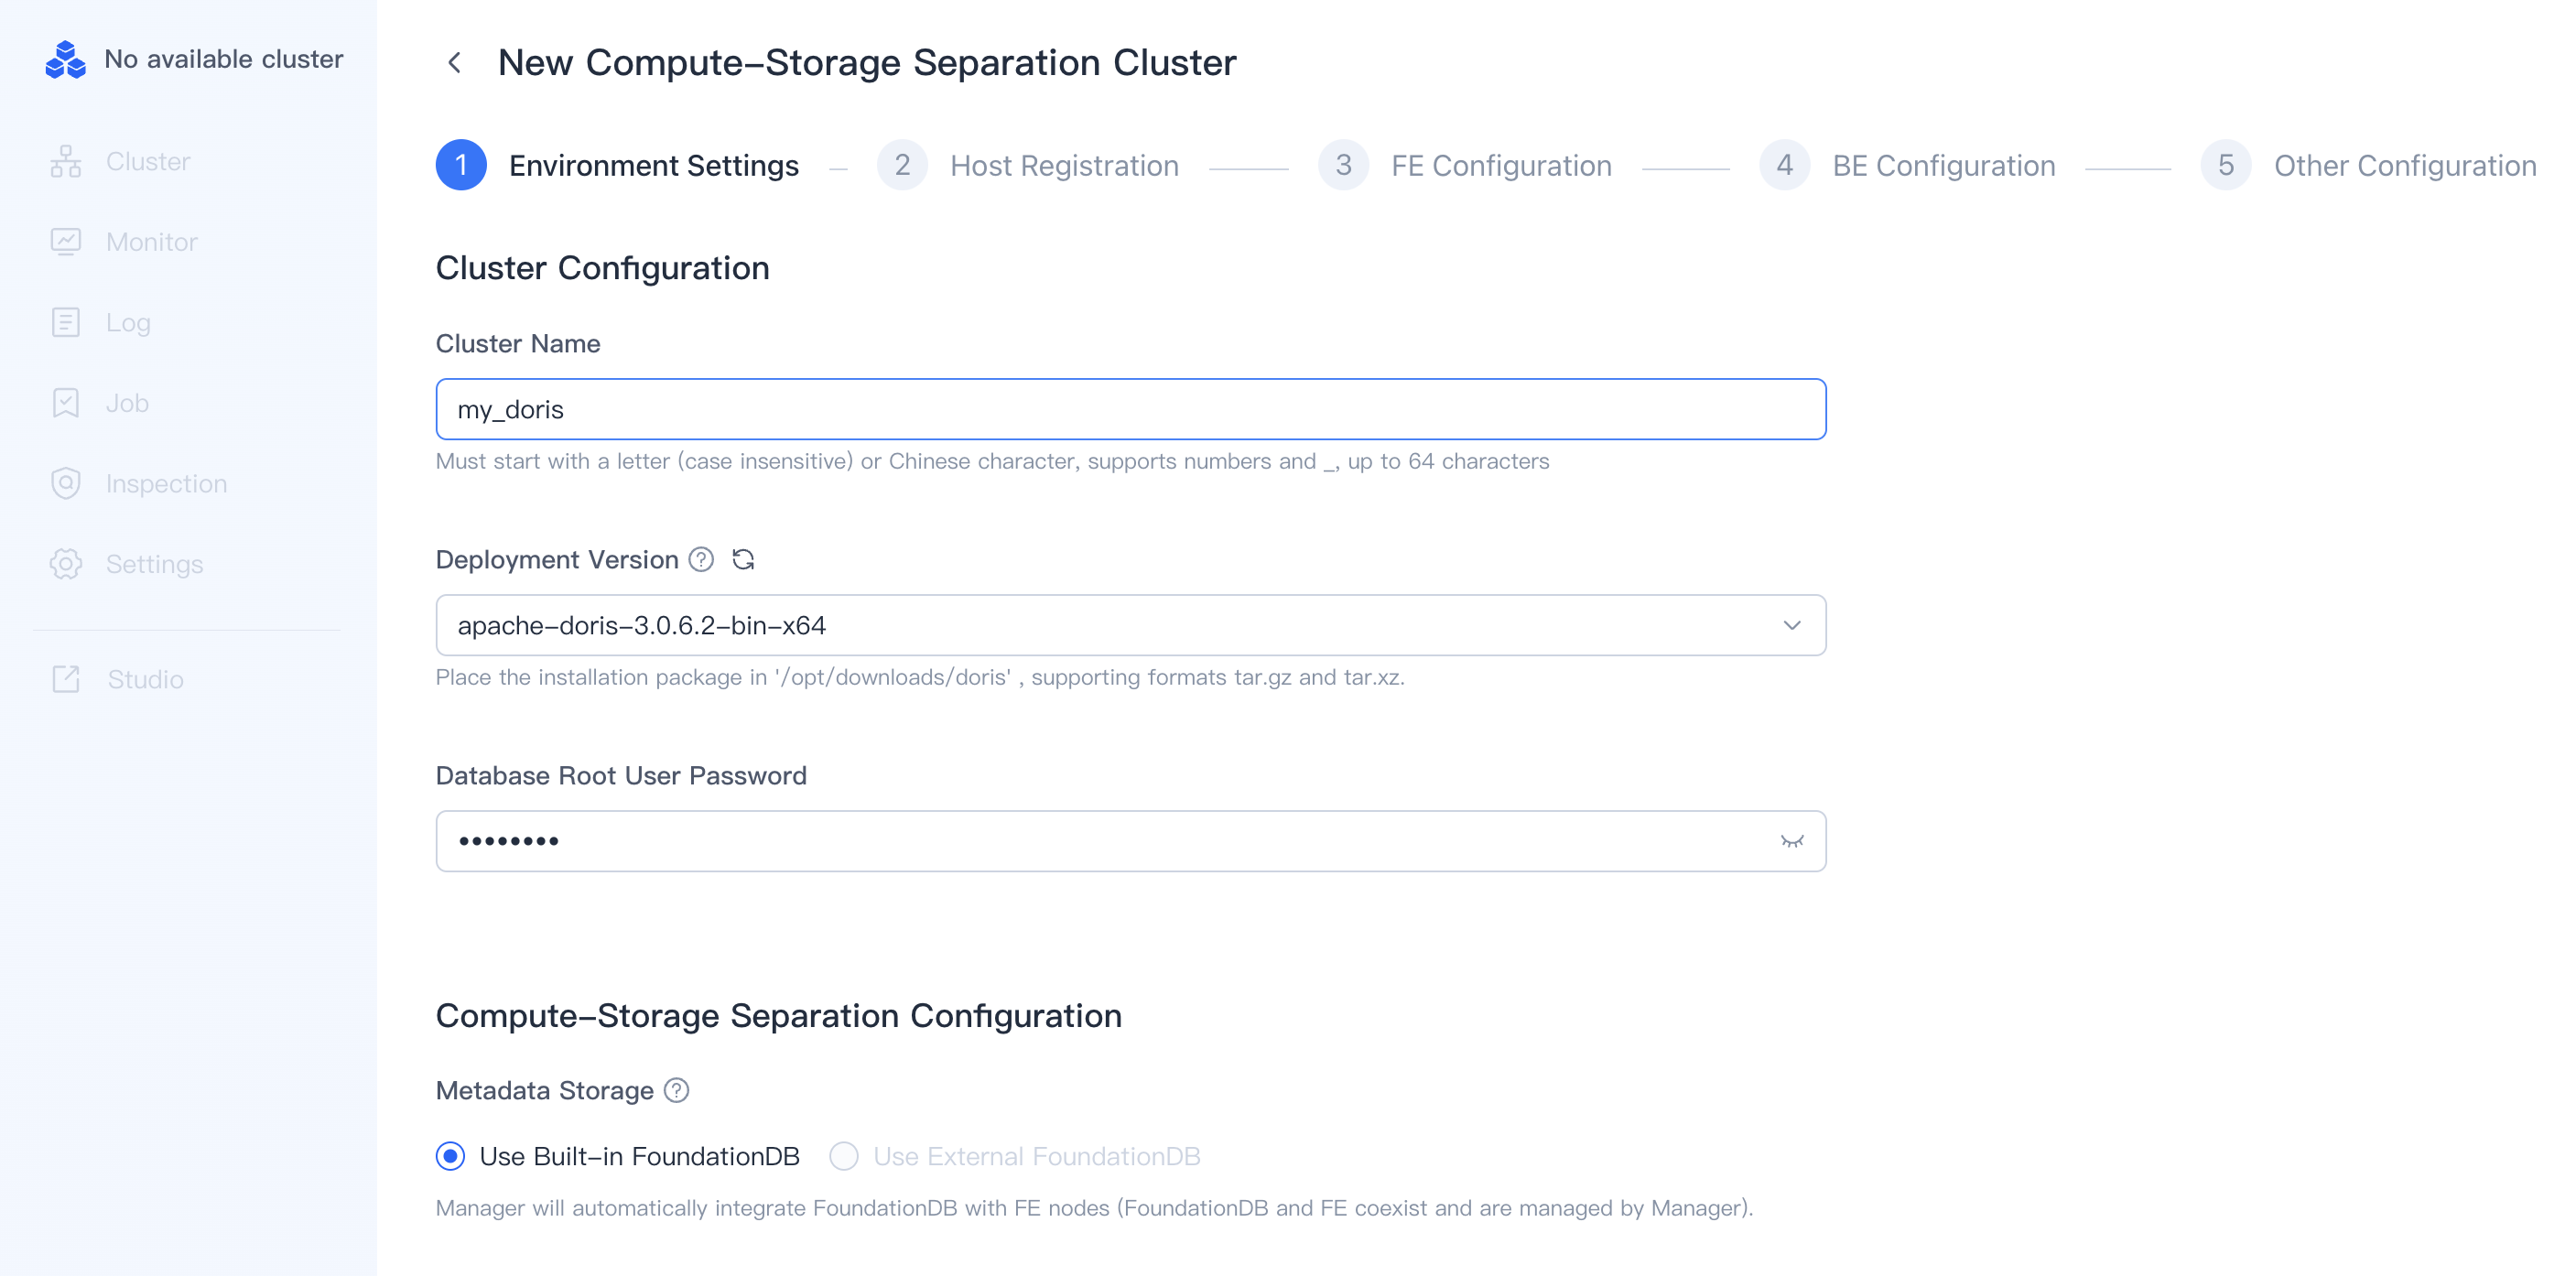Viewport: 2576px width, 1276px height.
Task: Refresh the Deployment Version list
Action: pos(743,559)
